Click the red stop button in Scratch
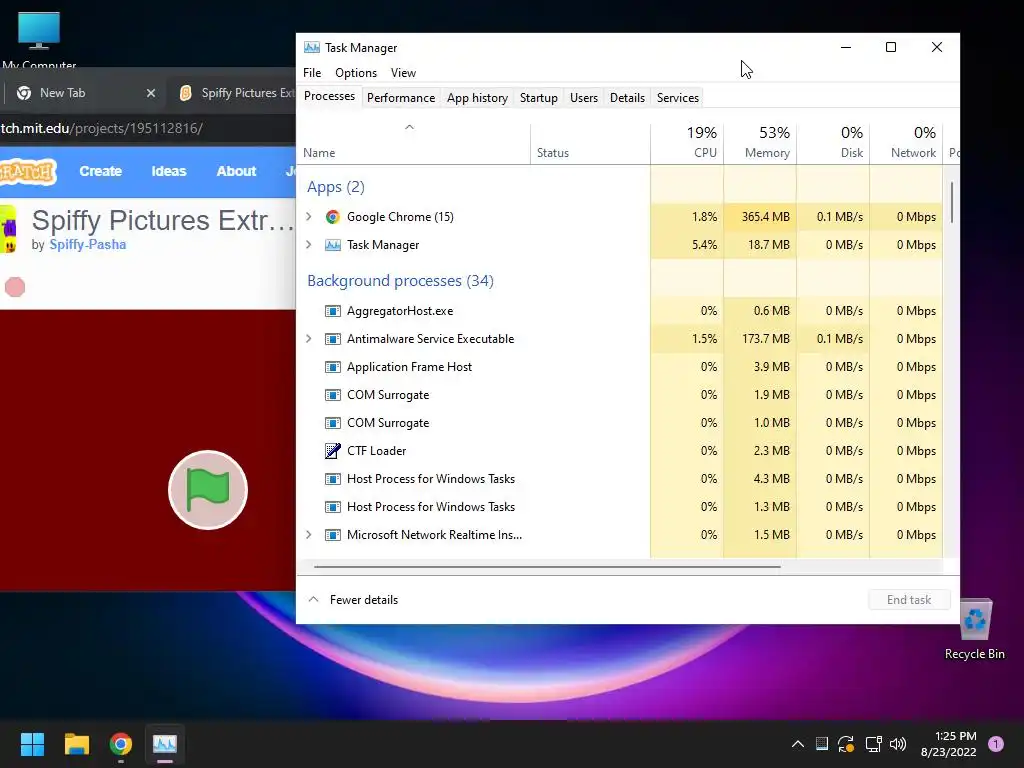1024x768 pixels. pyautogui.click(x=15, y=287)
